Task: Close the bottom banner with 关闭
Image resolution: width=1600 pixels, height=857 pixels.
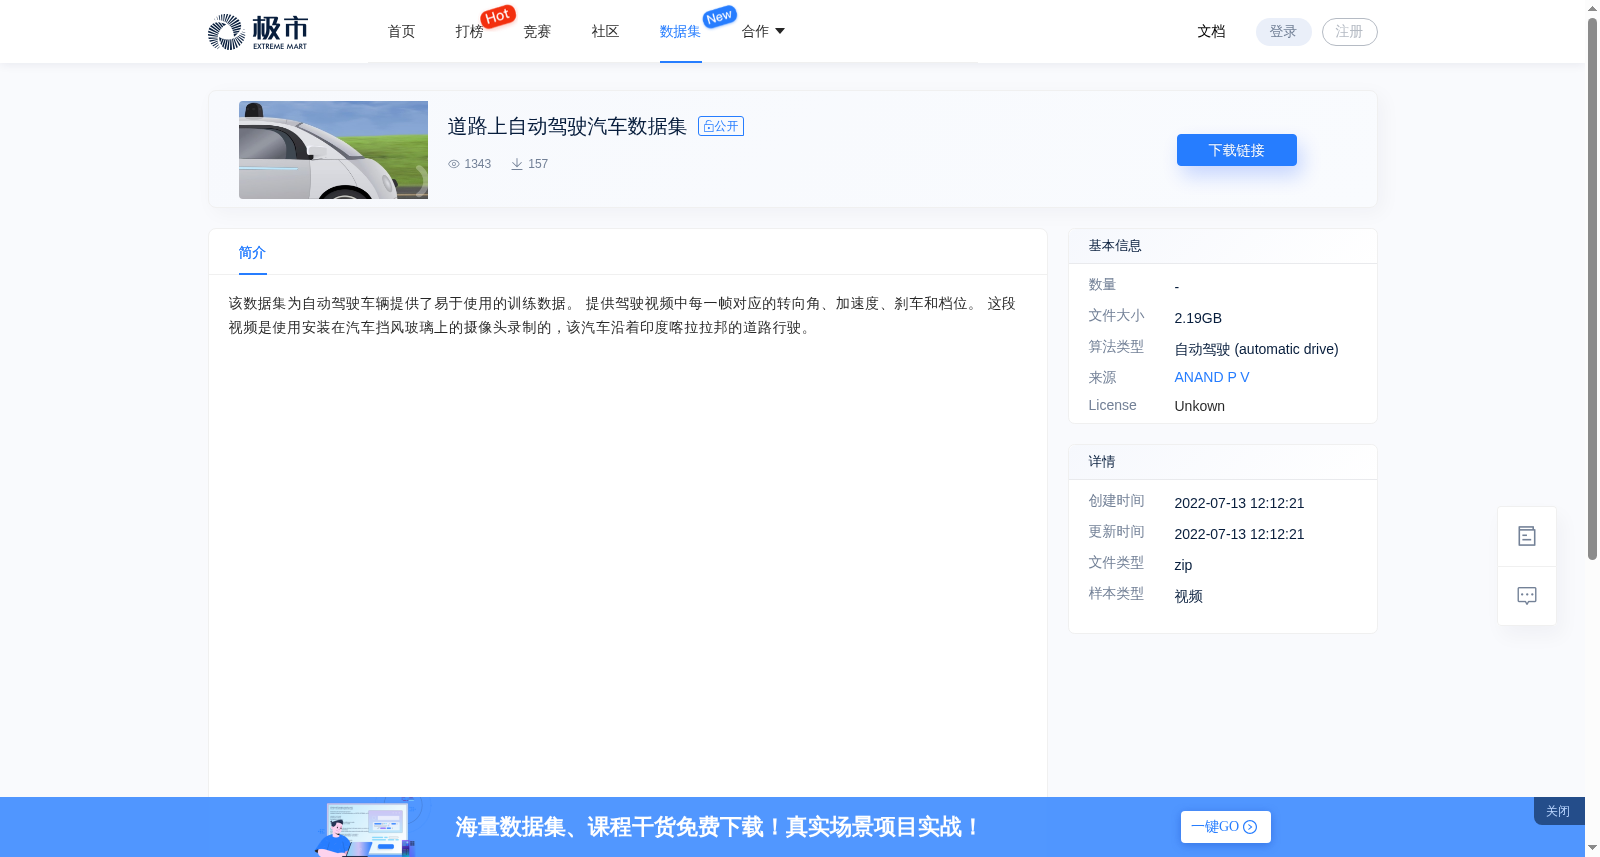Action: (1559, 811)
